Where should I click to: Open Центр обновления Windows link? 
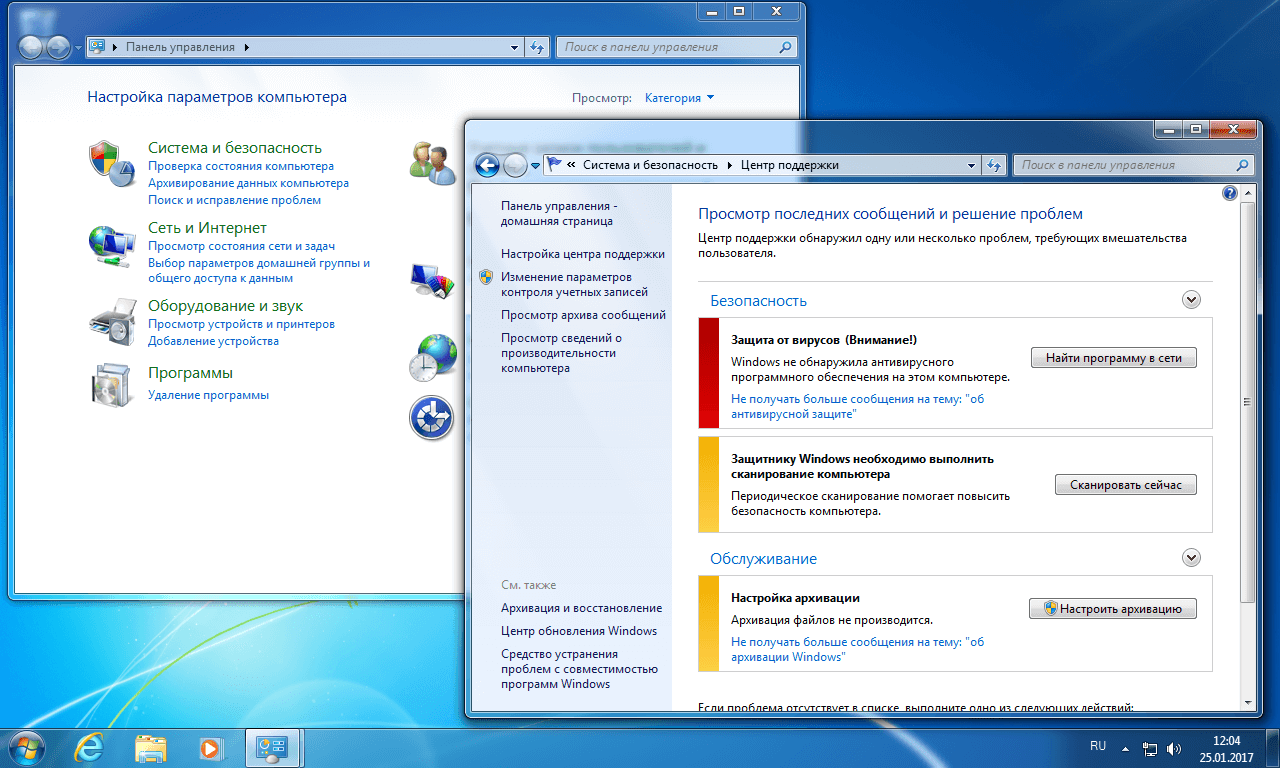[x=579, y=631]
